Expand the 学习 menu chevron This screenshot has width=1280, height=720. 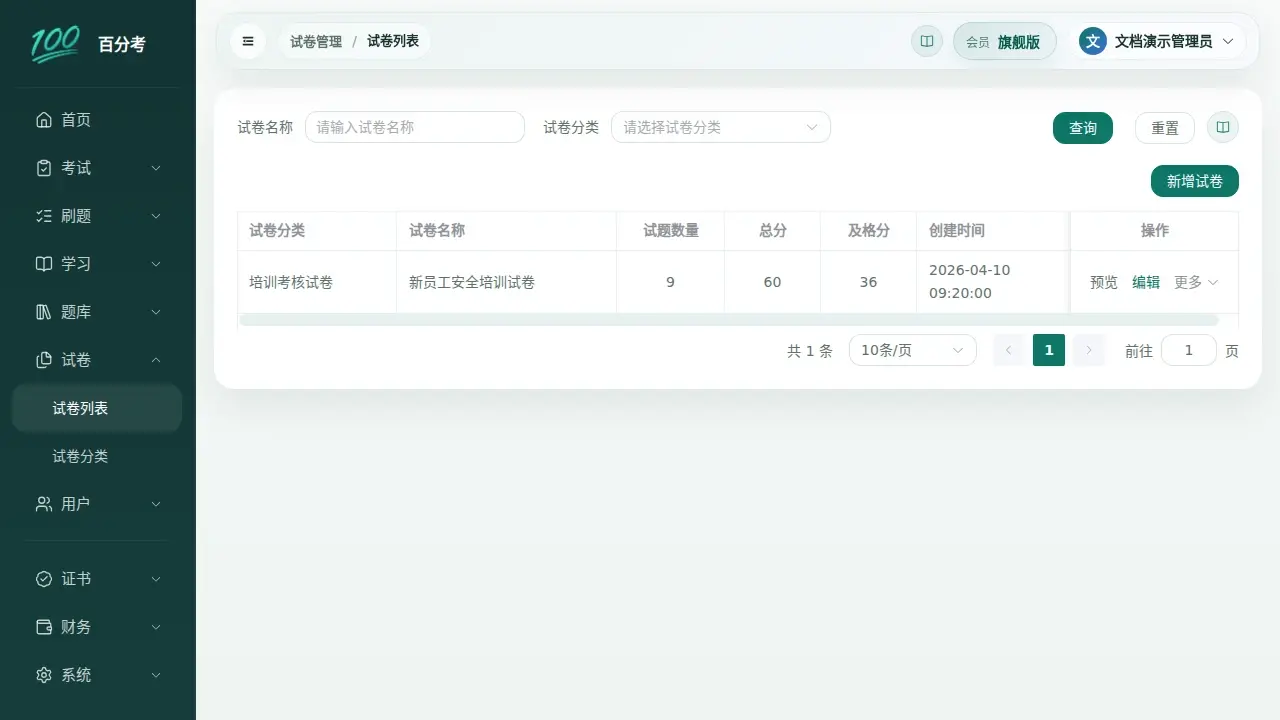click(x=156, y=264)
